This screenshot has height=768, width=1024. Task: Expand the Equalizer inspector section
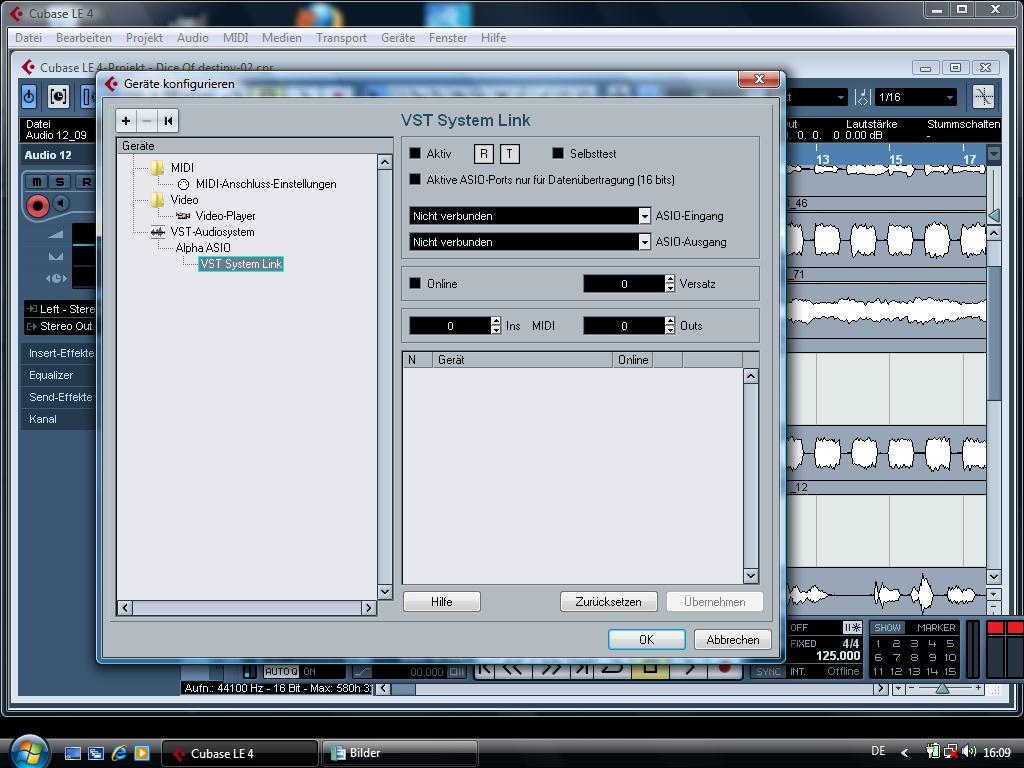(59, 375)
